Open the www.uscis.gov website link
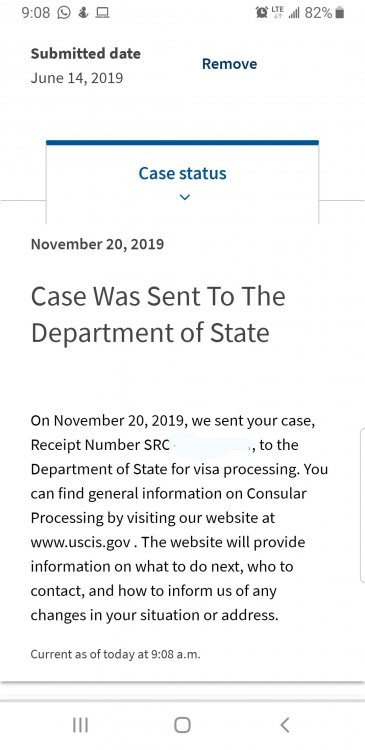Screen dimensions: 365x750 point(80,543)
